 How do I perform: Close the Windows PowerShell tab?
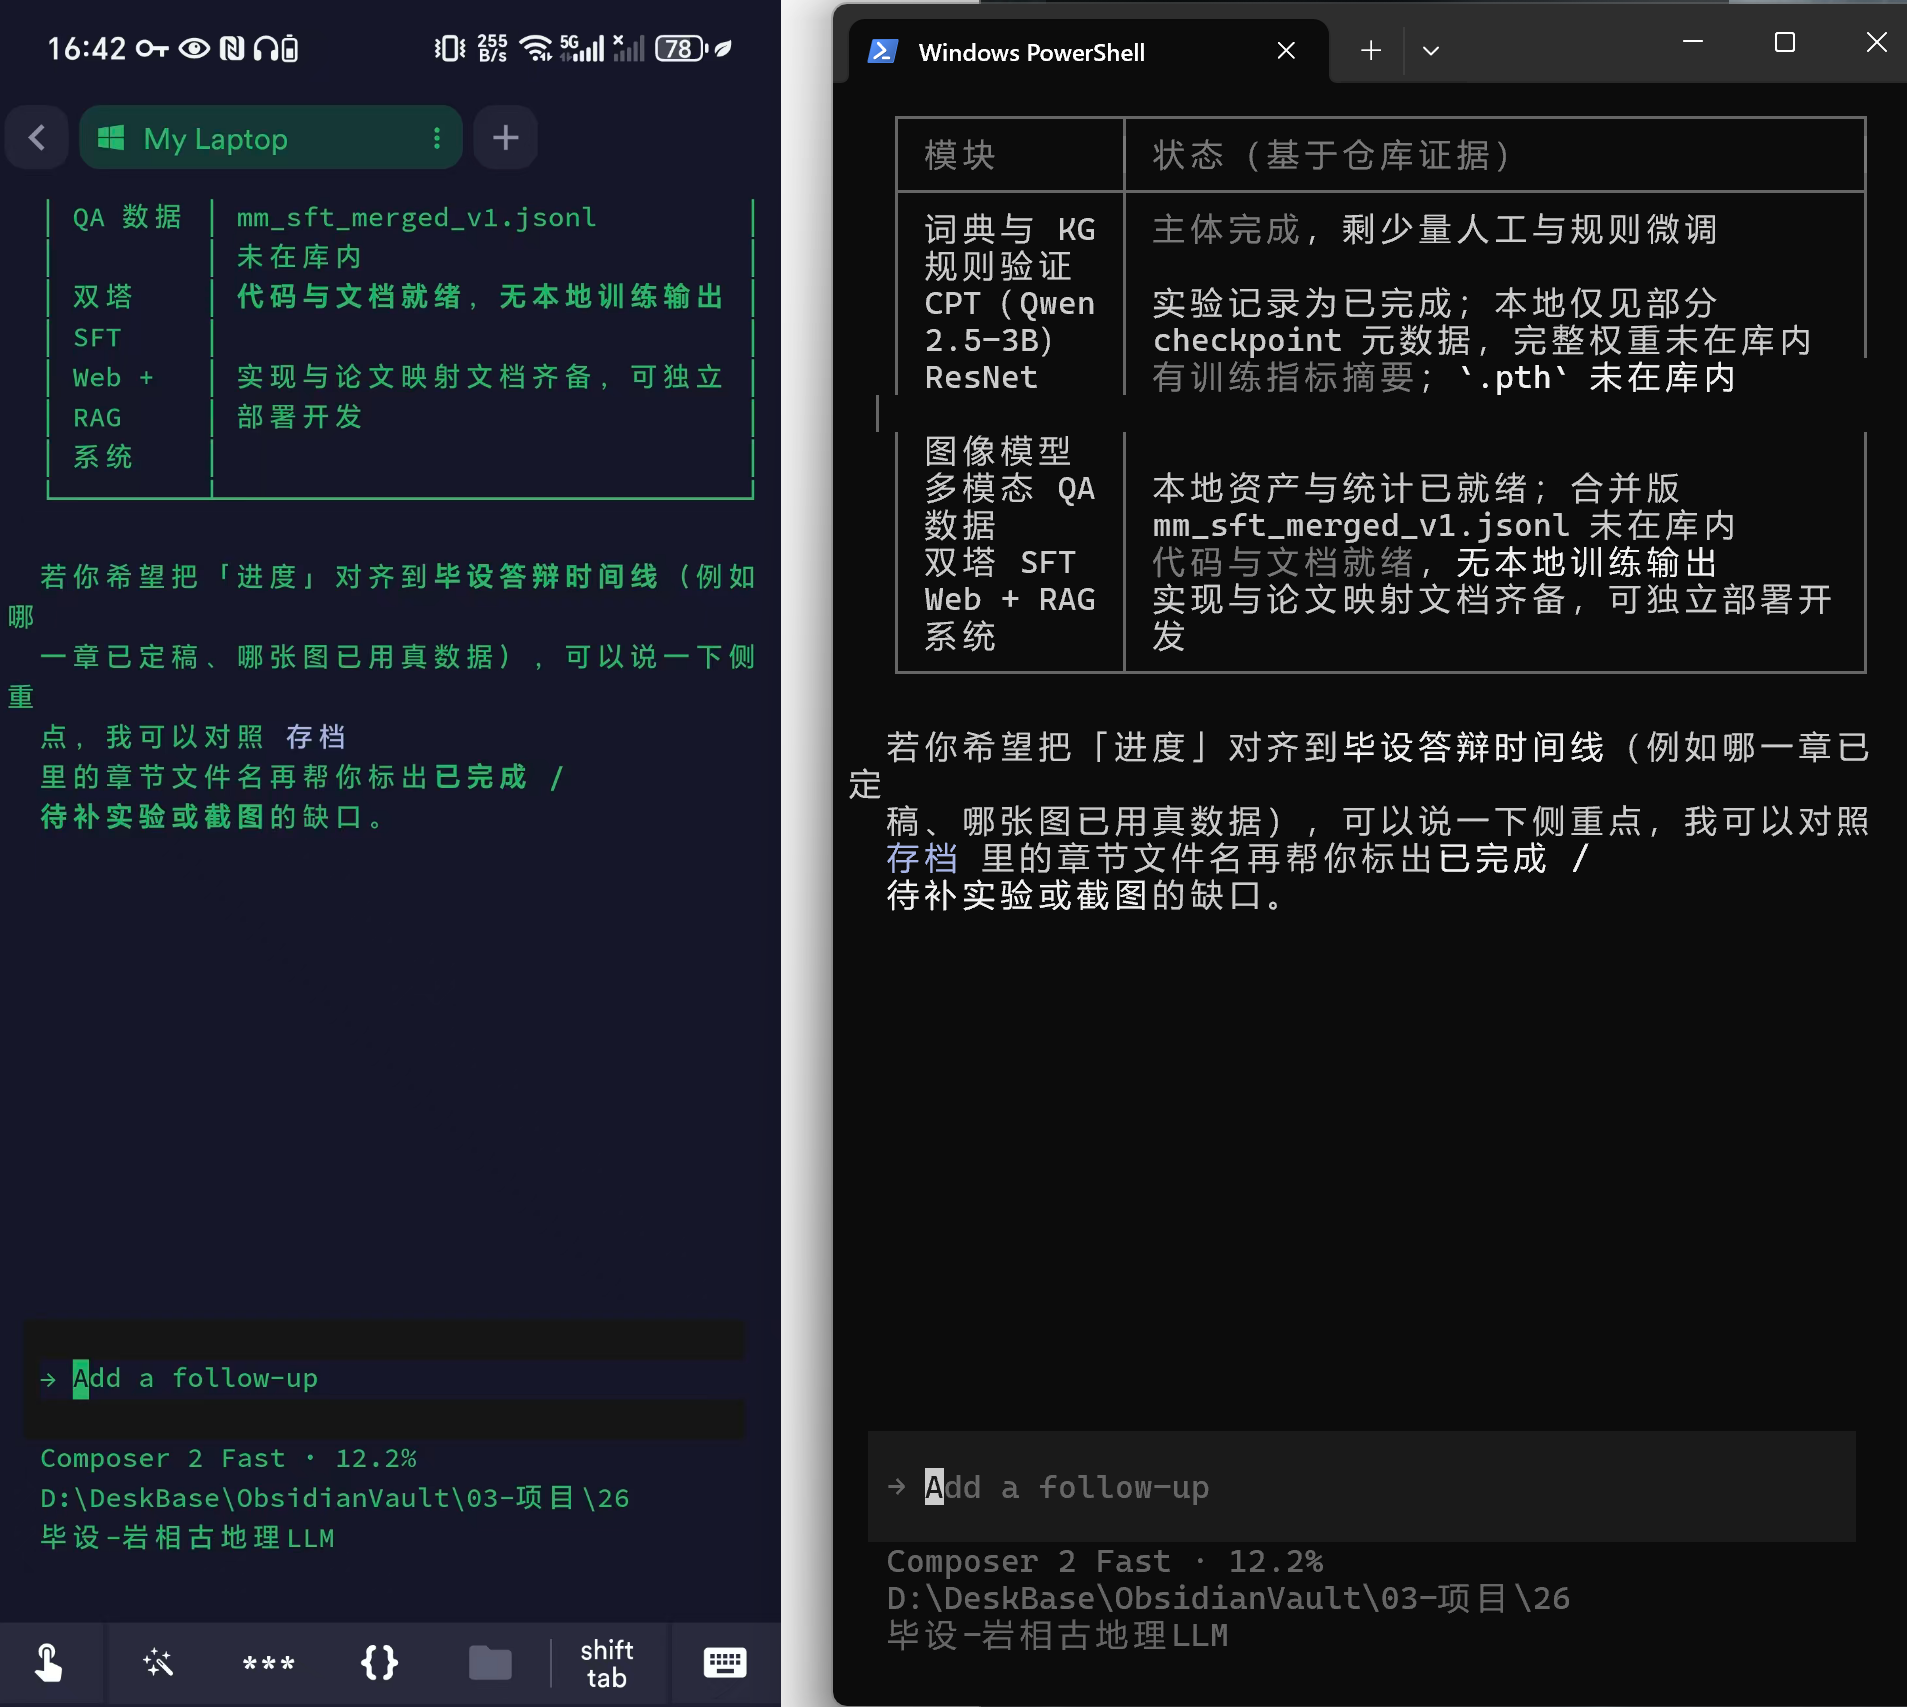pyautogui.click(x=1286, y=51)
